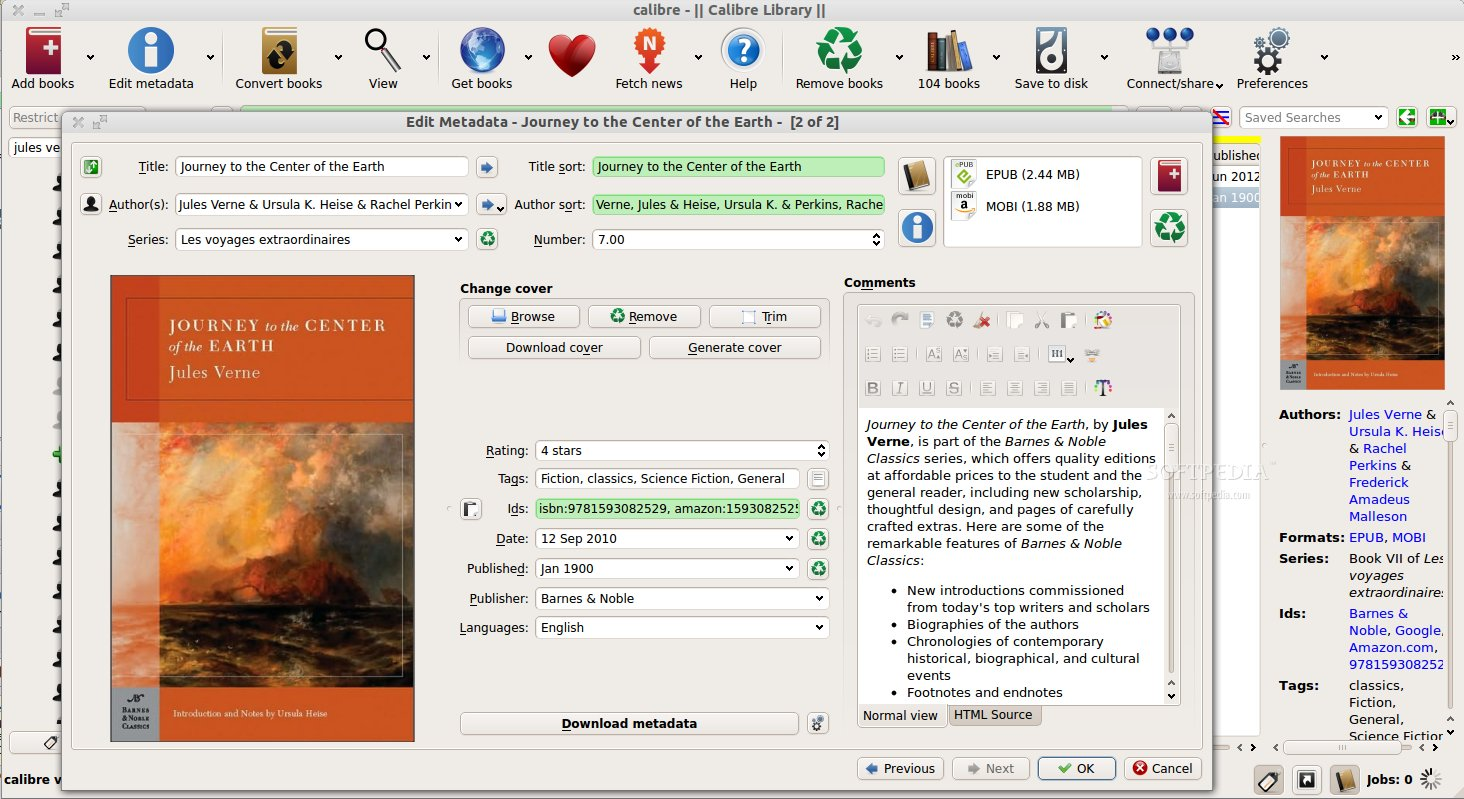This screenshot has width=1464, height=799.
Task: Open the Fetch news icon
Action: click(x=649, y=51)
